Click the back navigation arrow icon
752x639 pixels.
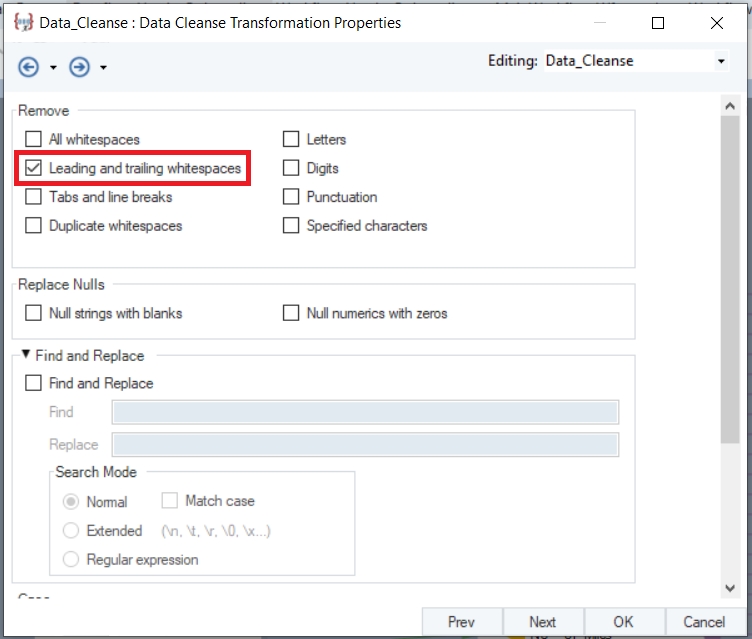28,67
